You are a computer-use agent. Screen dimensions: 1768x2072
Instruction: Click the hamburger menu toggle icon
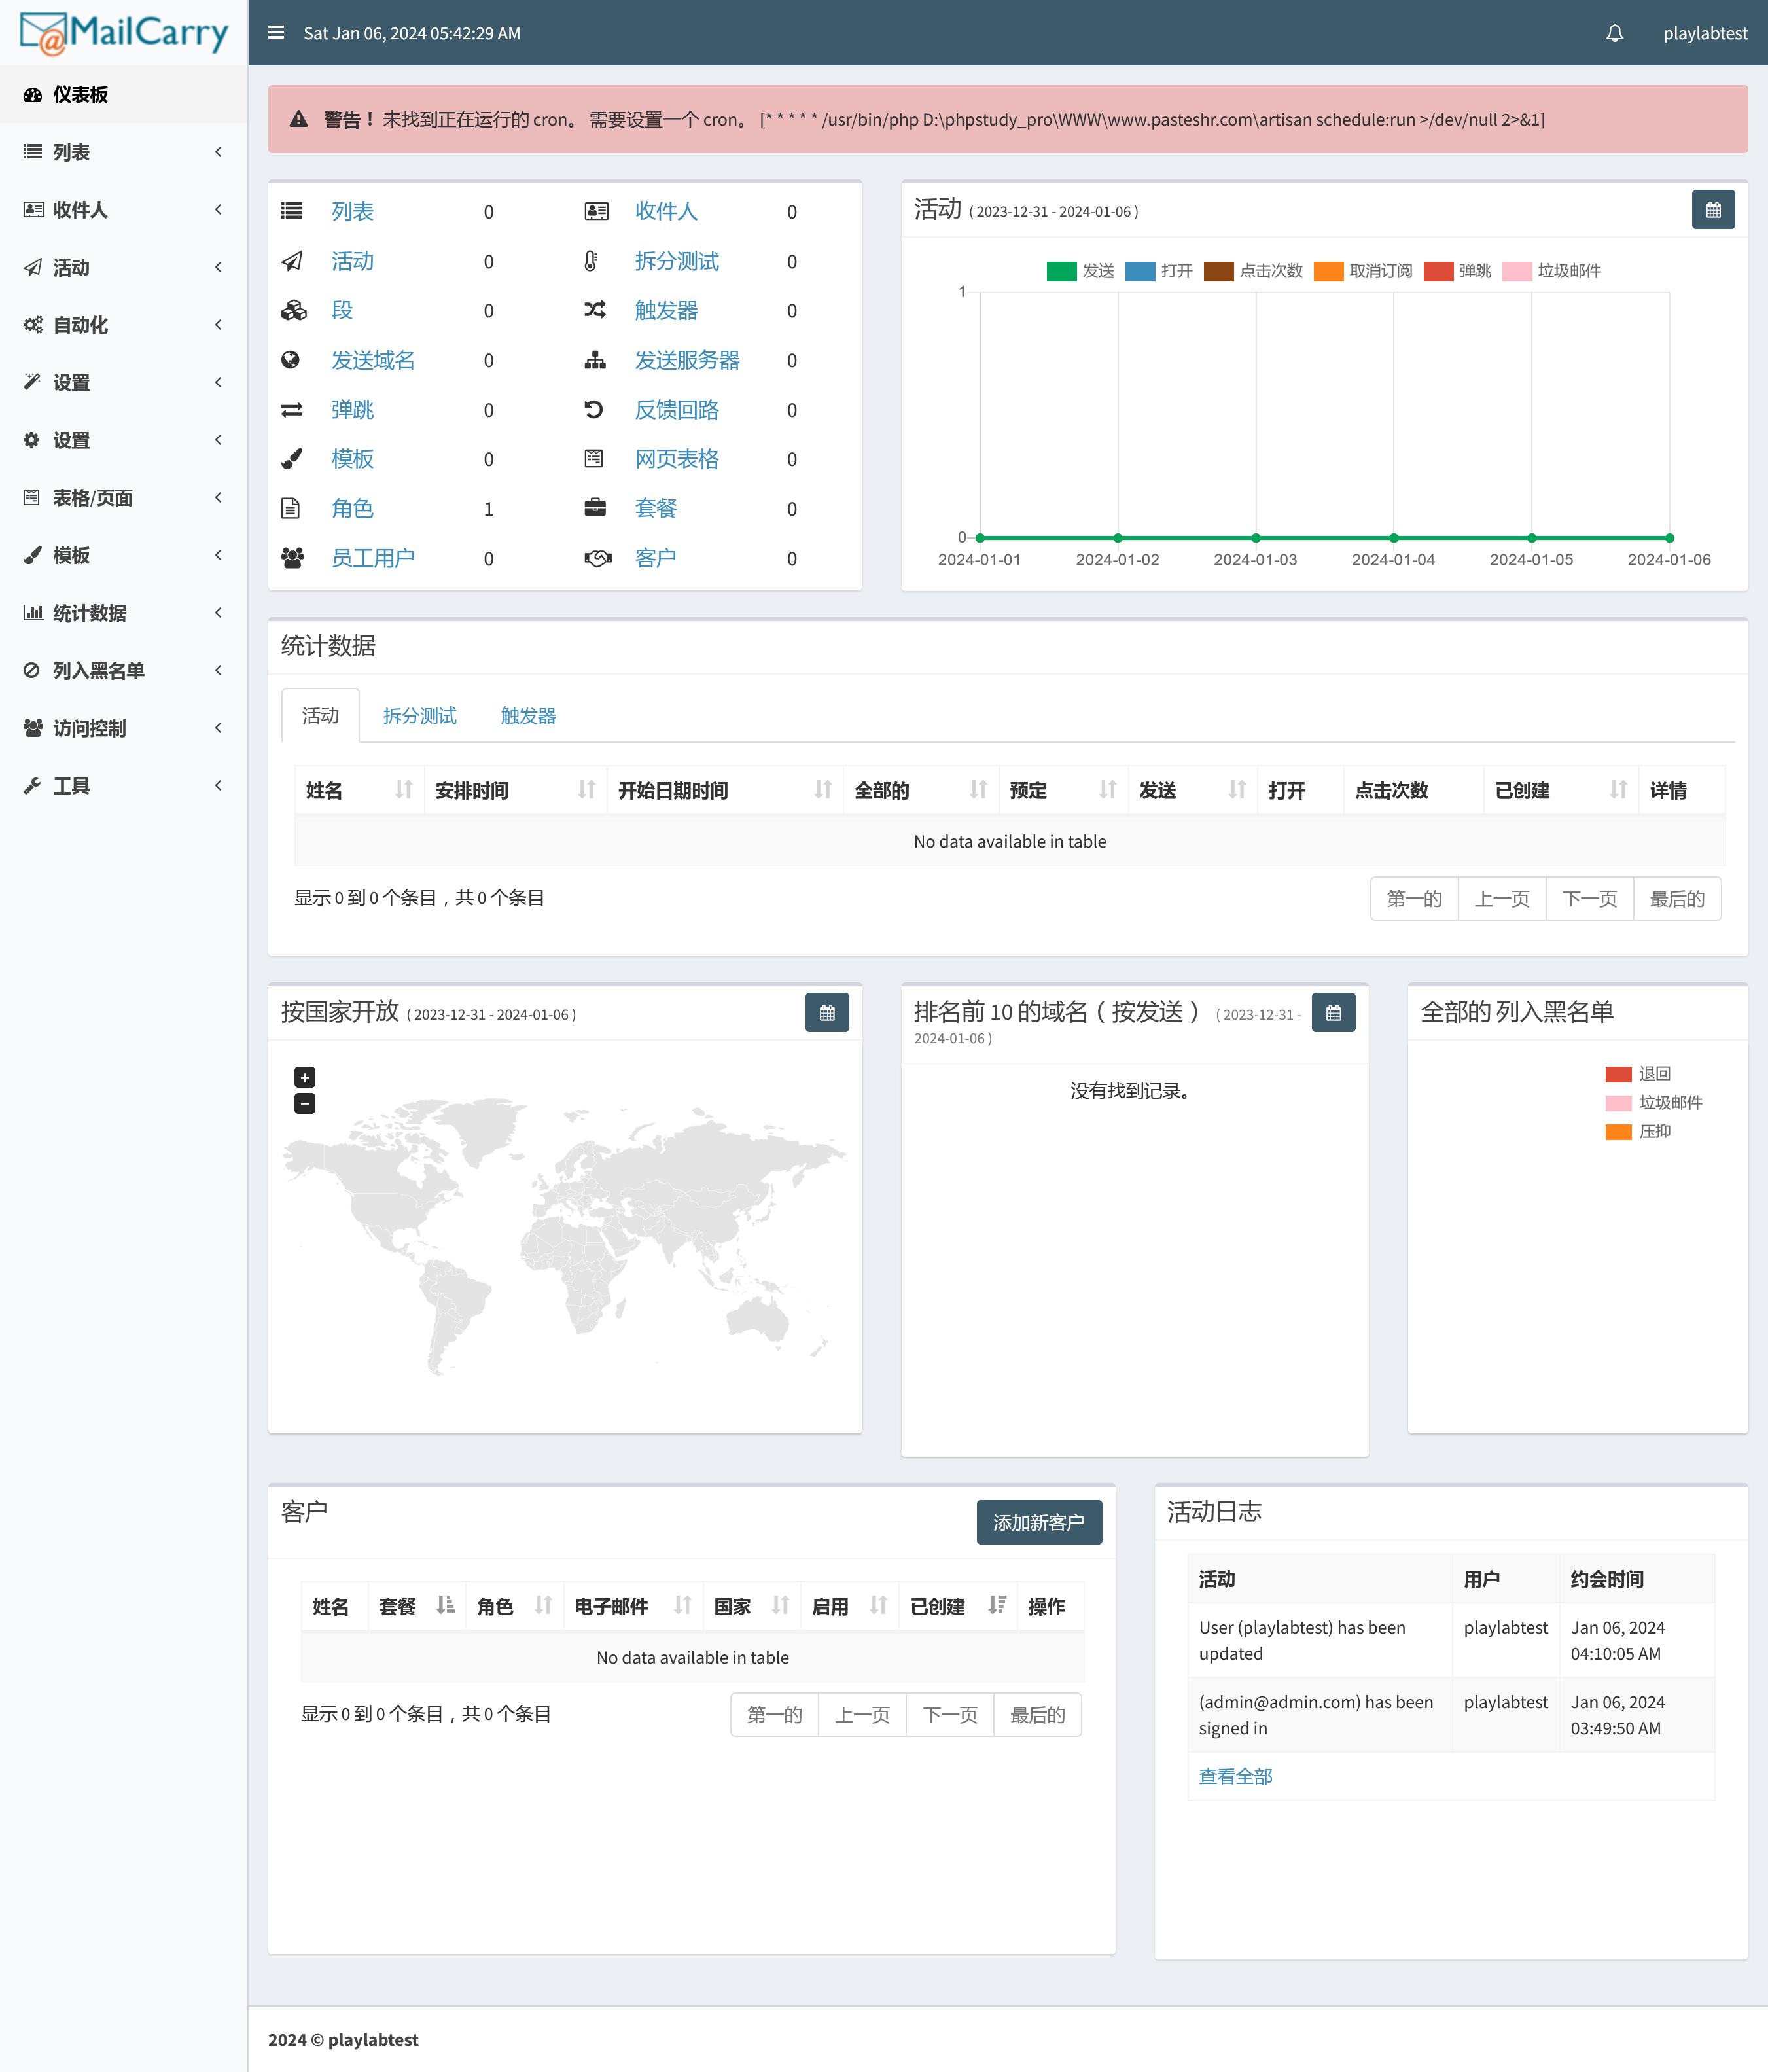pyautogui.click(x=276, y=33)
